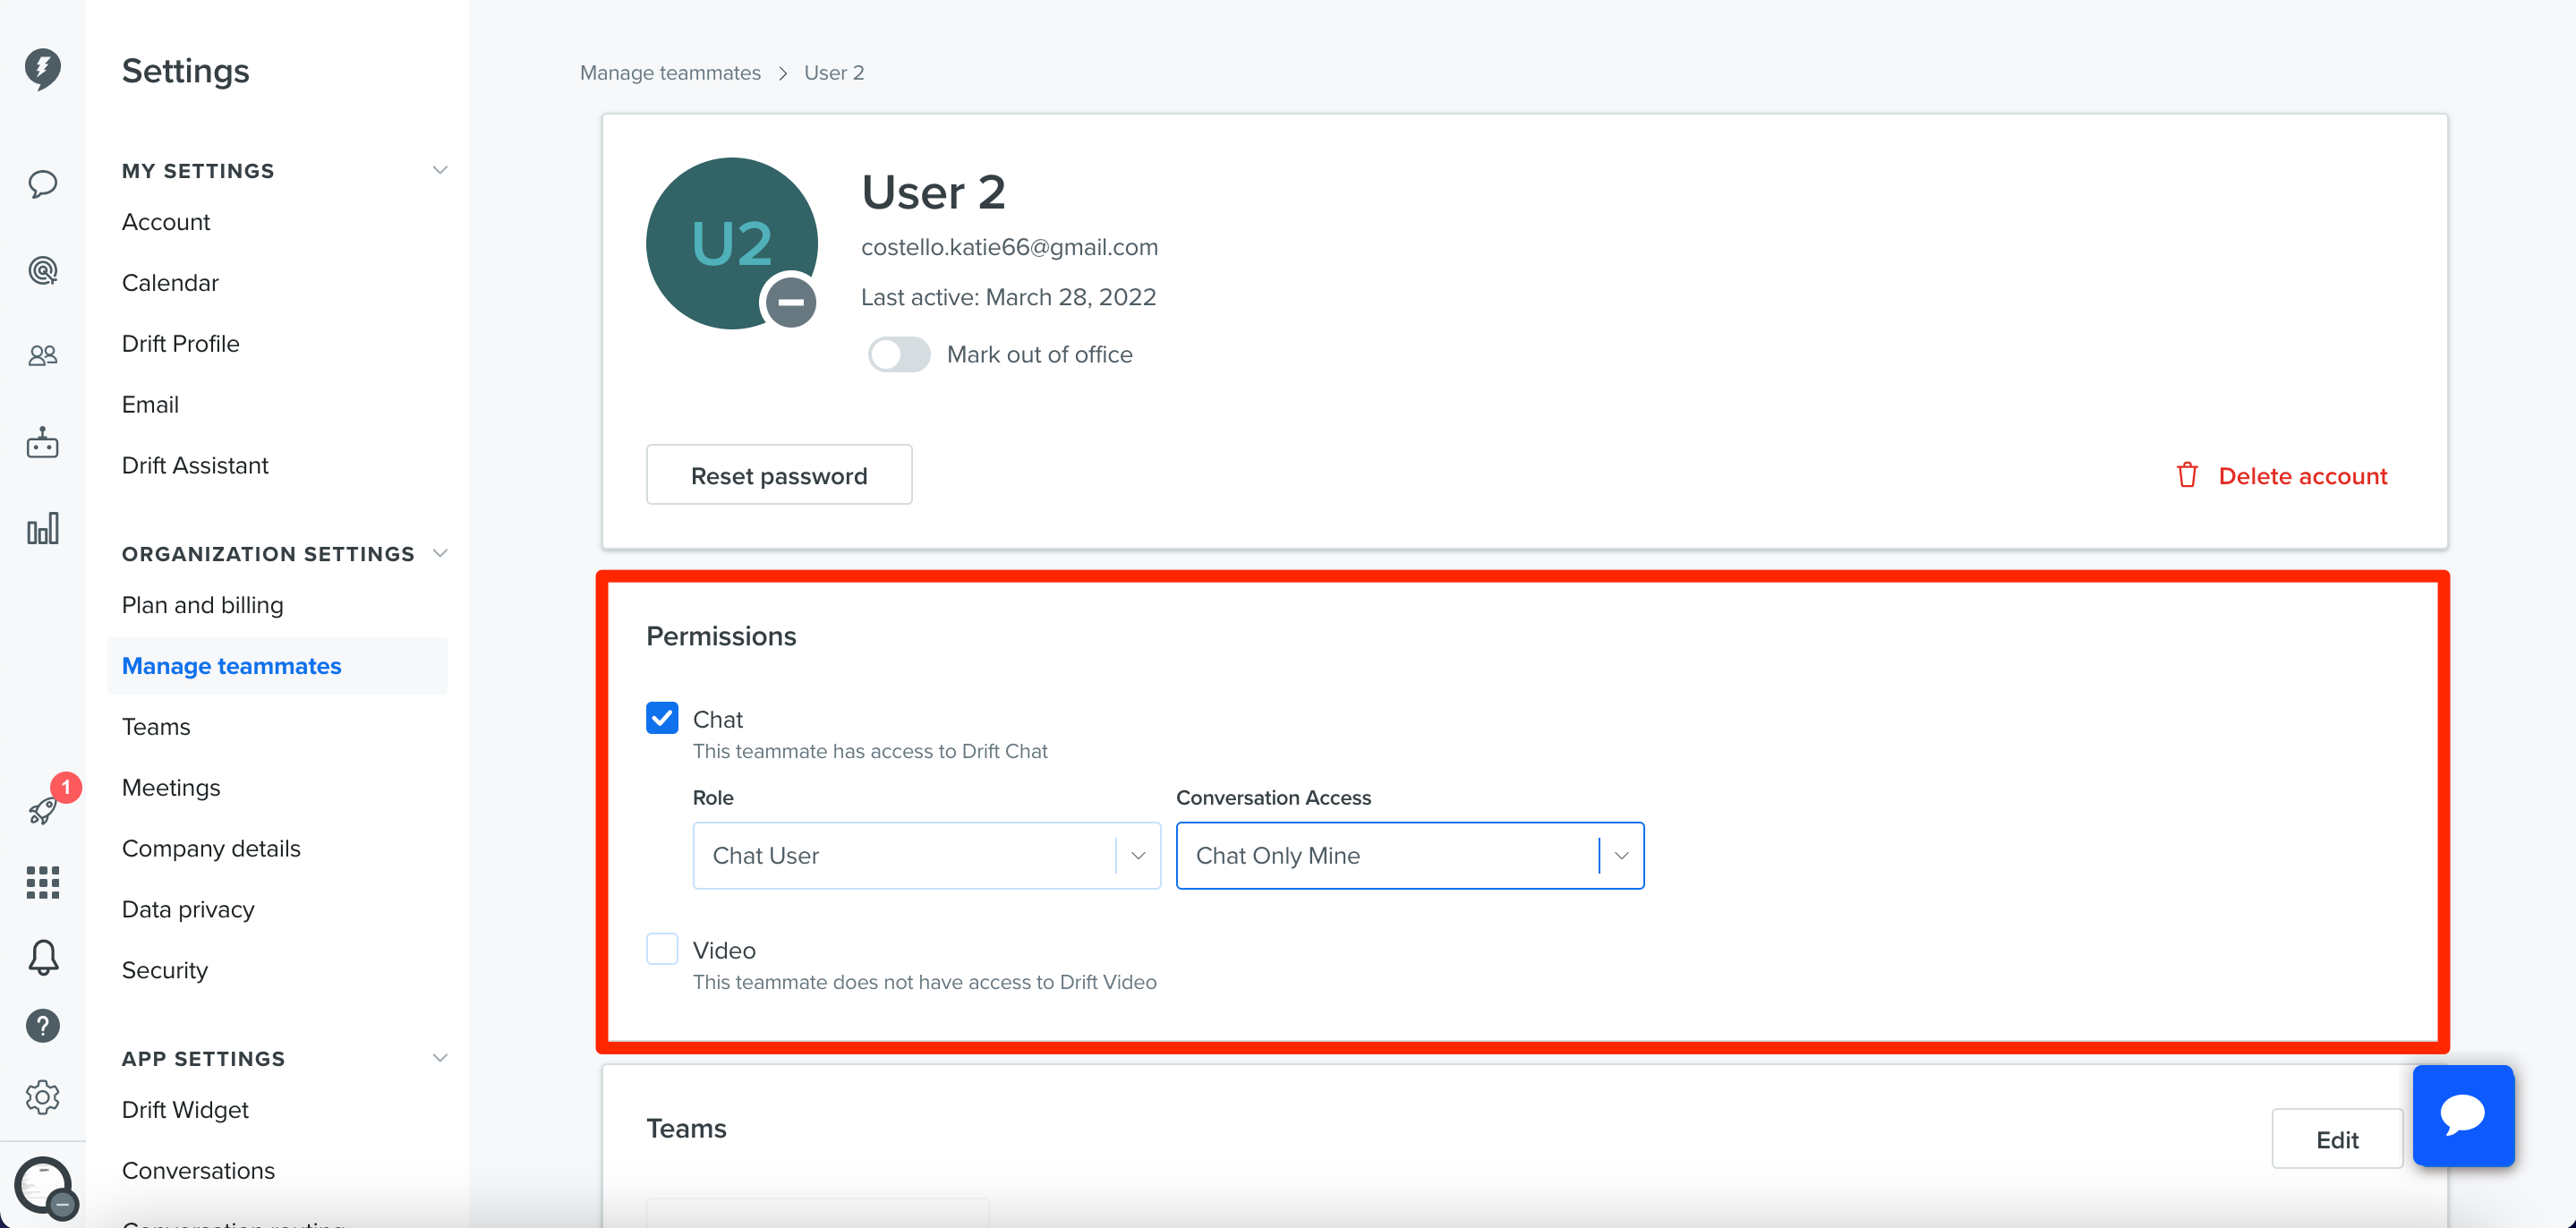
Task: Open the Role dropdown showing Chat User
Action: [926, 855]
